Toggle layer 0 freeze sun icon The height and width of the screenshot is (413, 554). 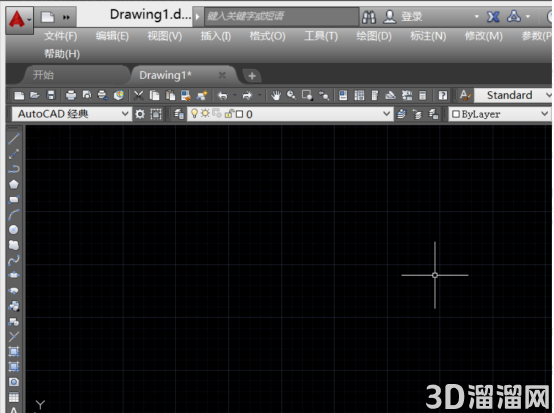click(x=205, y=114)
